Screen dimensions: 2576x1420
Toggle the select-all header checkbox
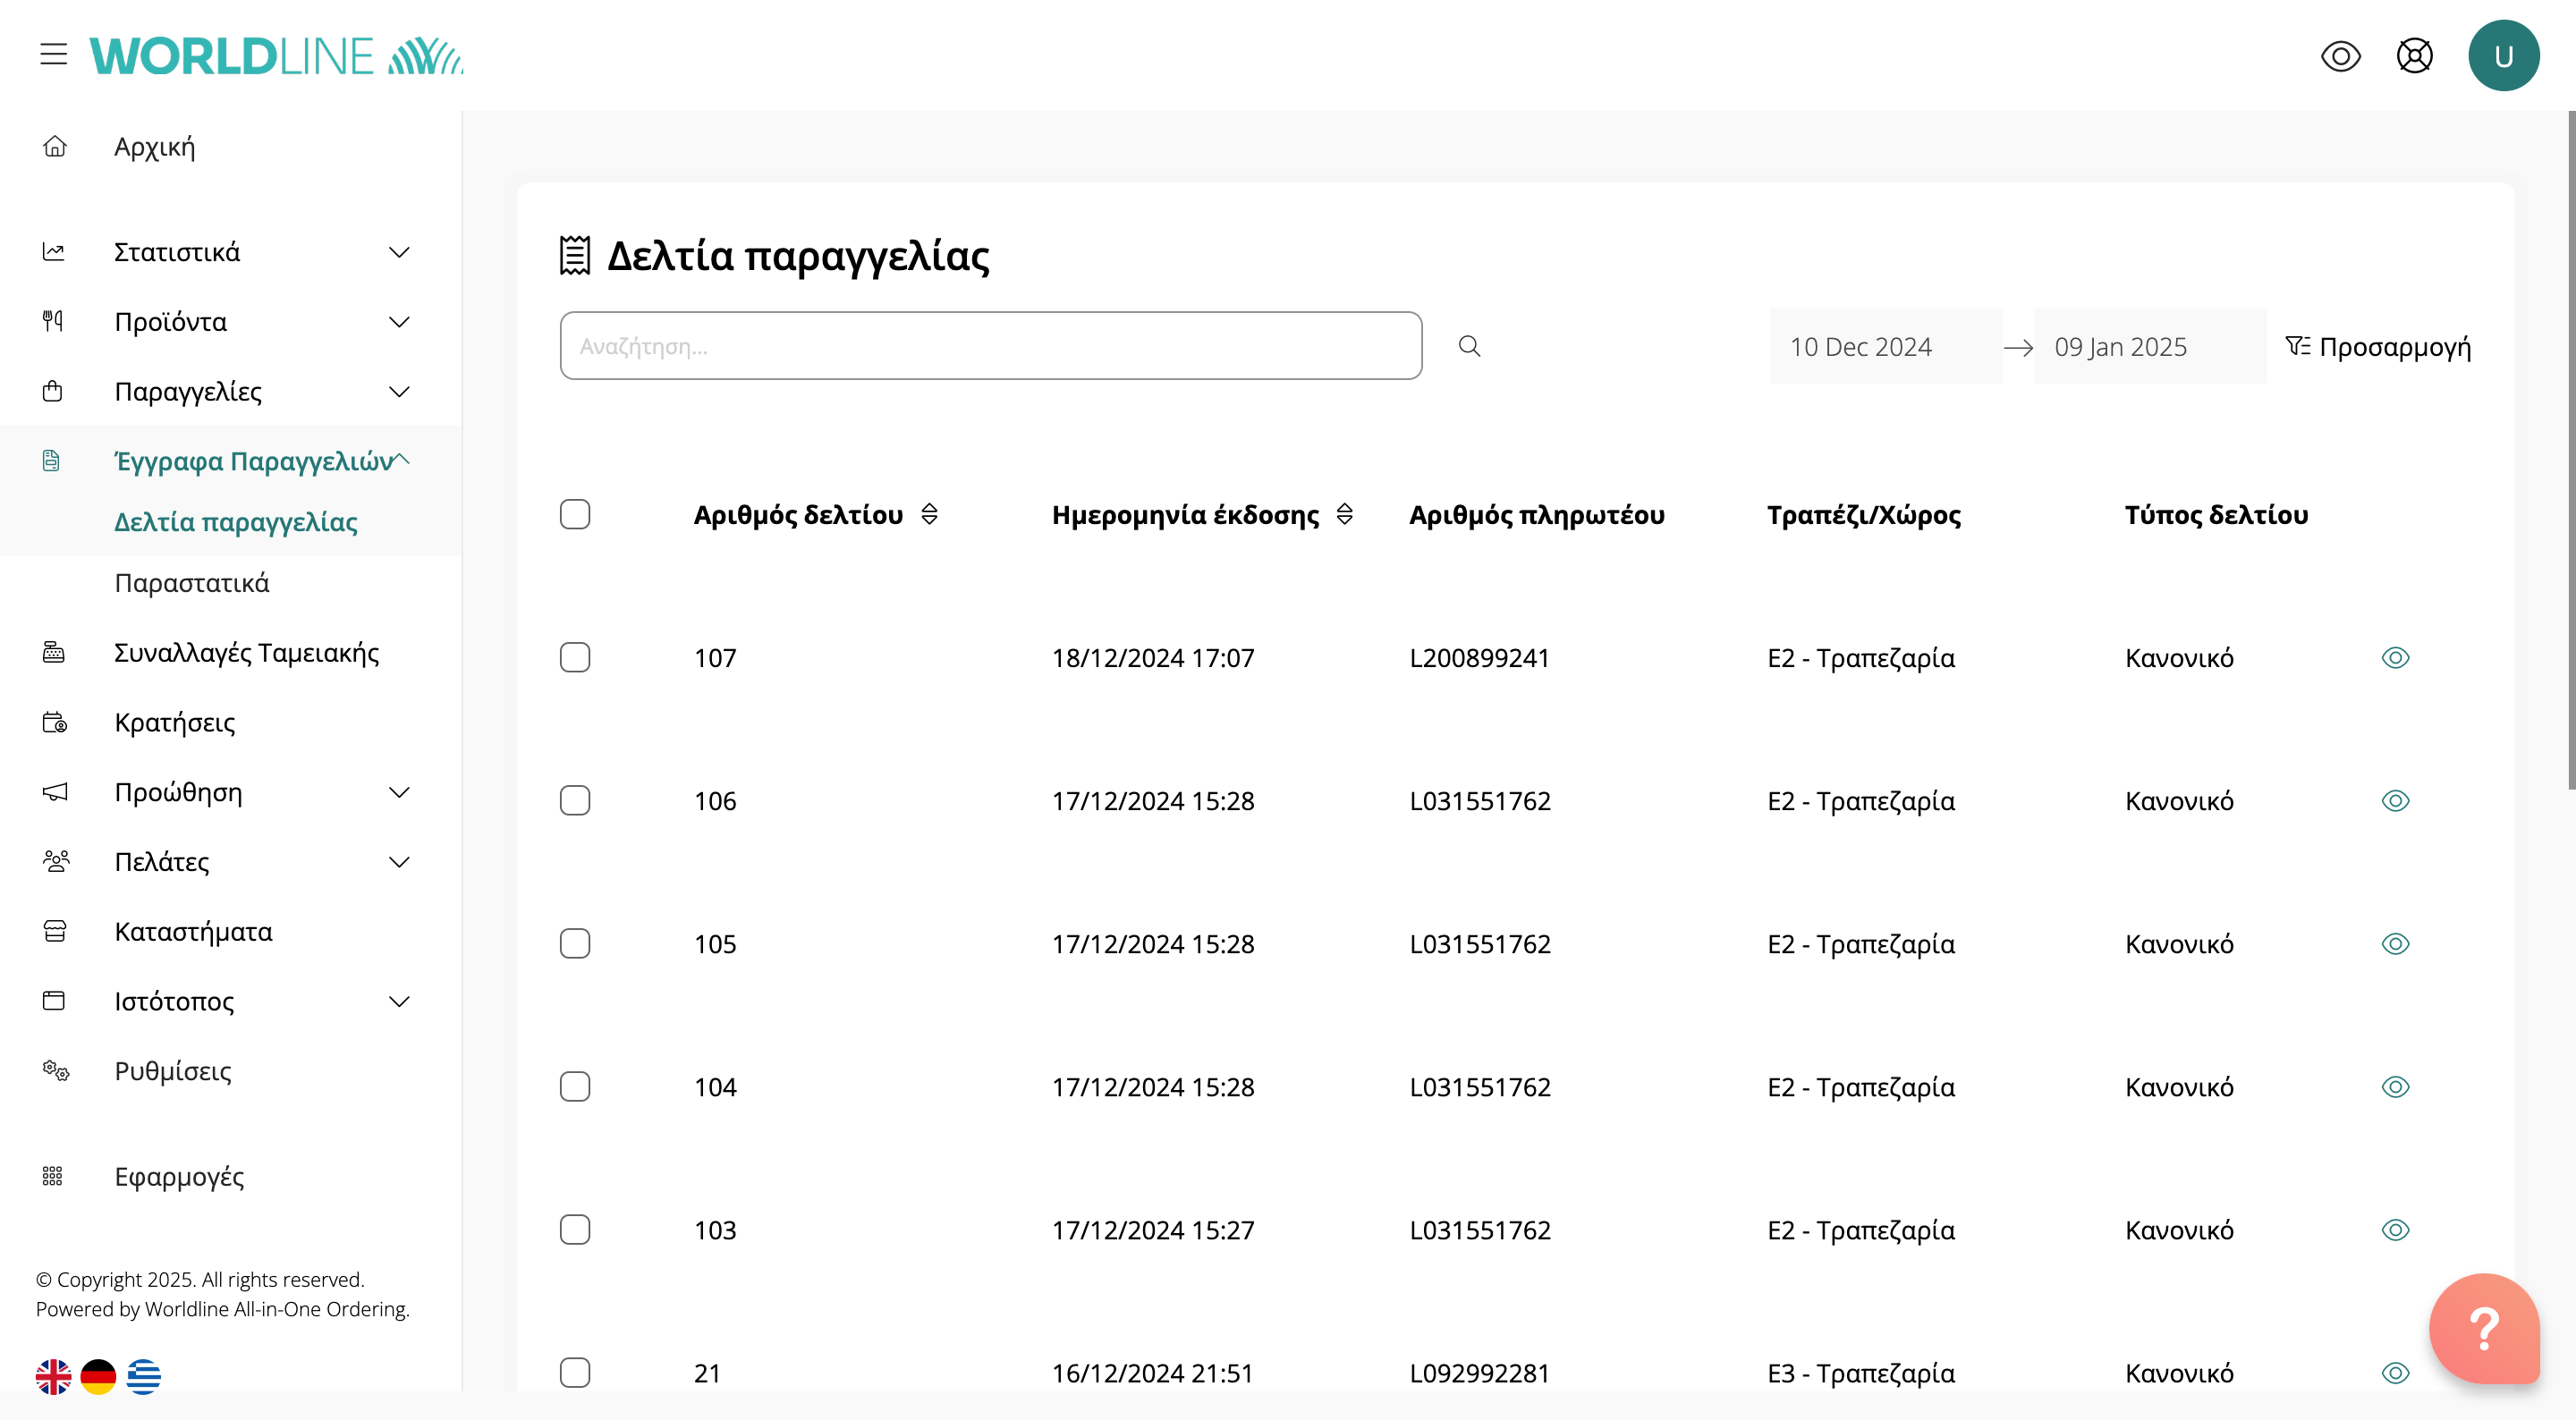pos(575,514)
